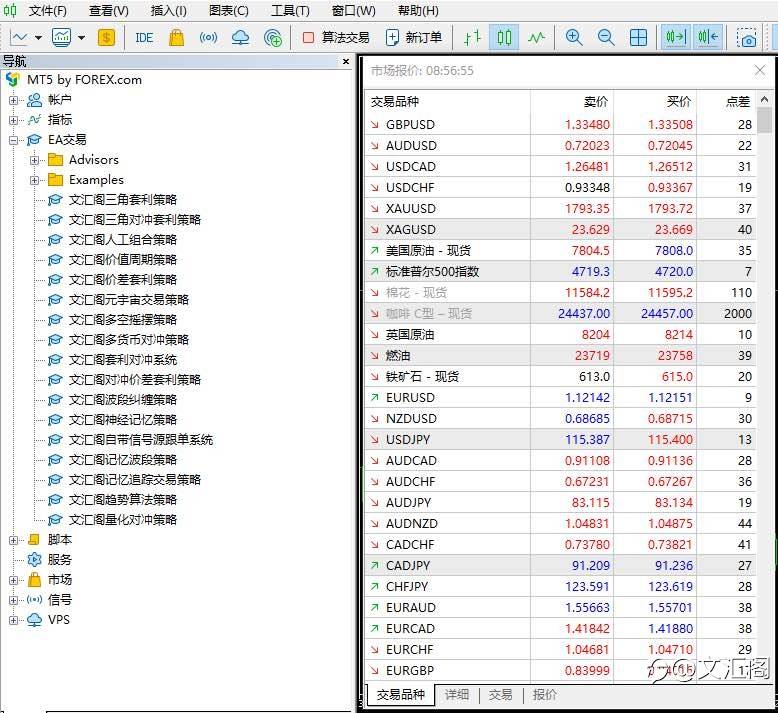Select MT5 by FOREX.com root node
This screenshot has height=713, width=778.
pyautogui.click(x=84, y=79)
